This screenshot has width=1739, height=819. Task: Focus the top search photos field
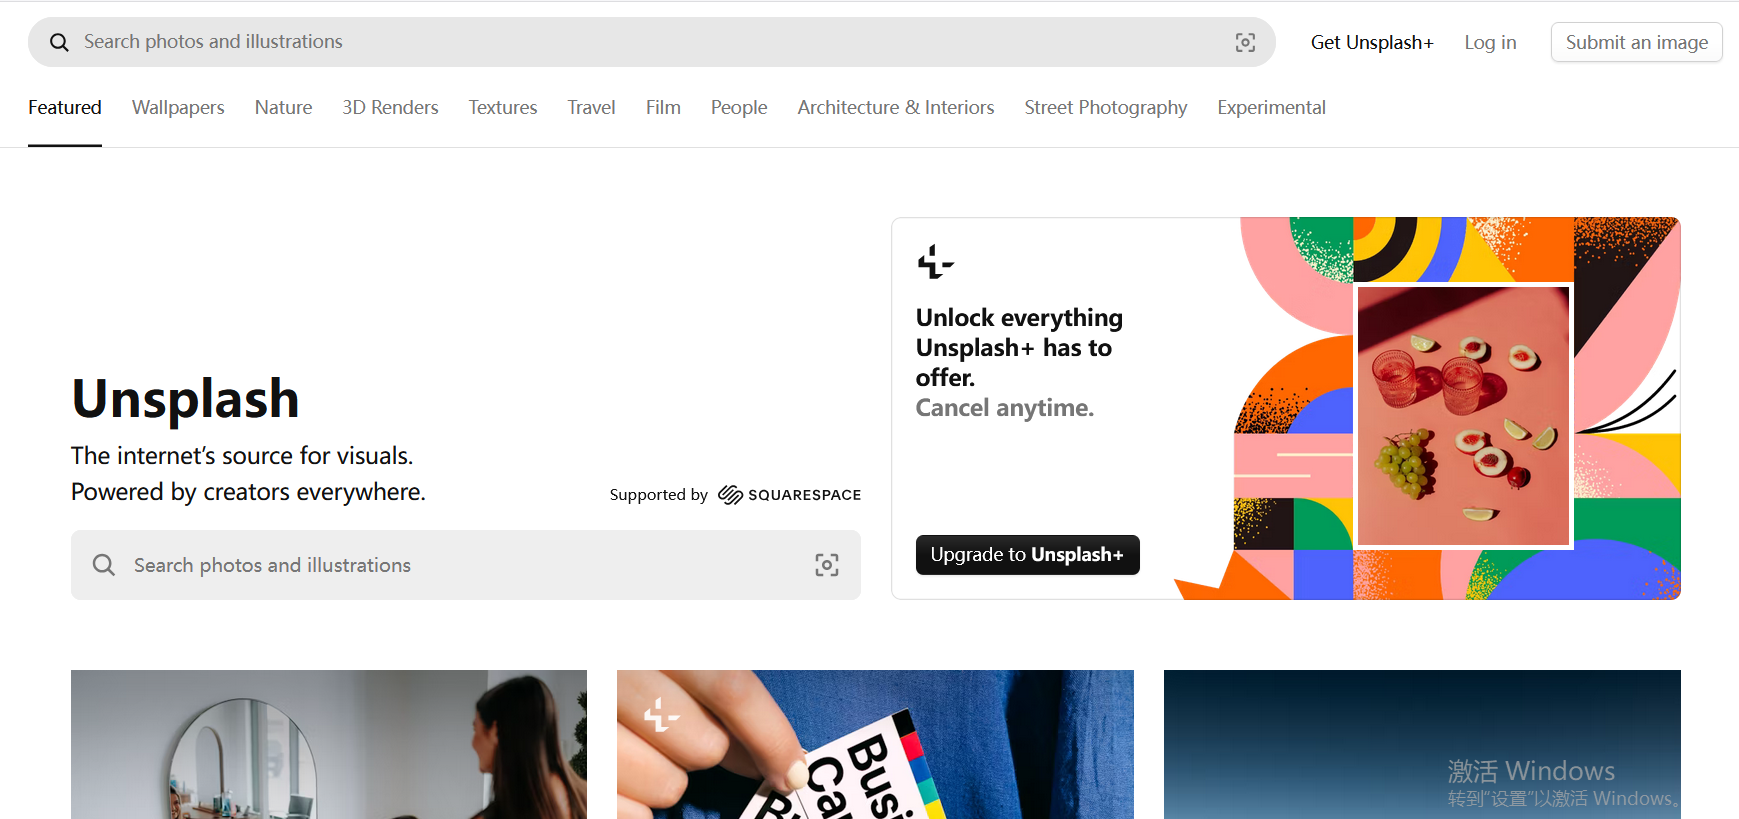pos(651,42)
